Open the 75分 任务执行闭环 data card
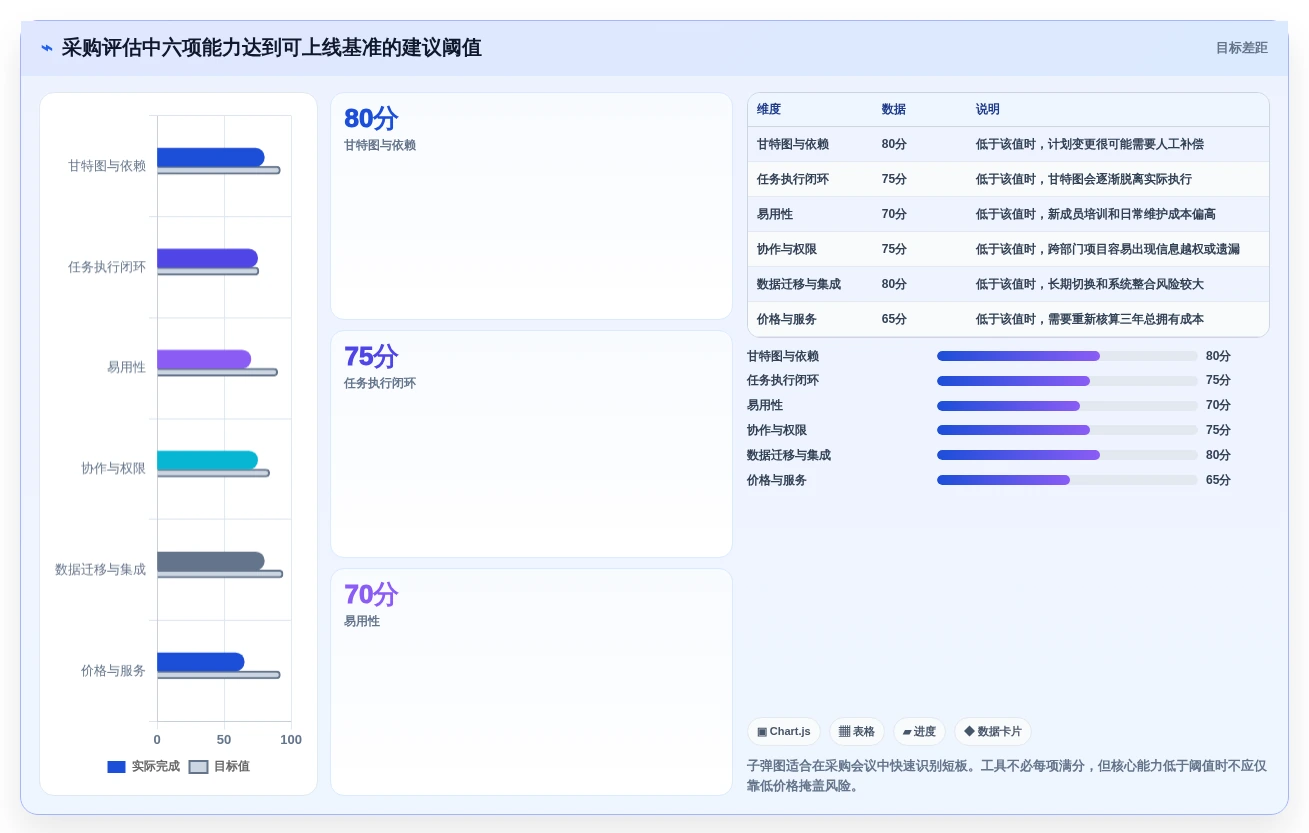Screen dimensions: 1309x833 pos(531,444)
